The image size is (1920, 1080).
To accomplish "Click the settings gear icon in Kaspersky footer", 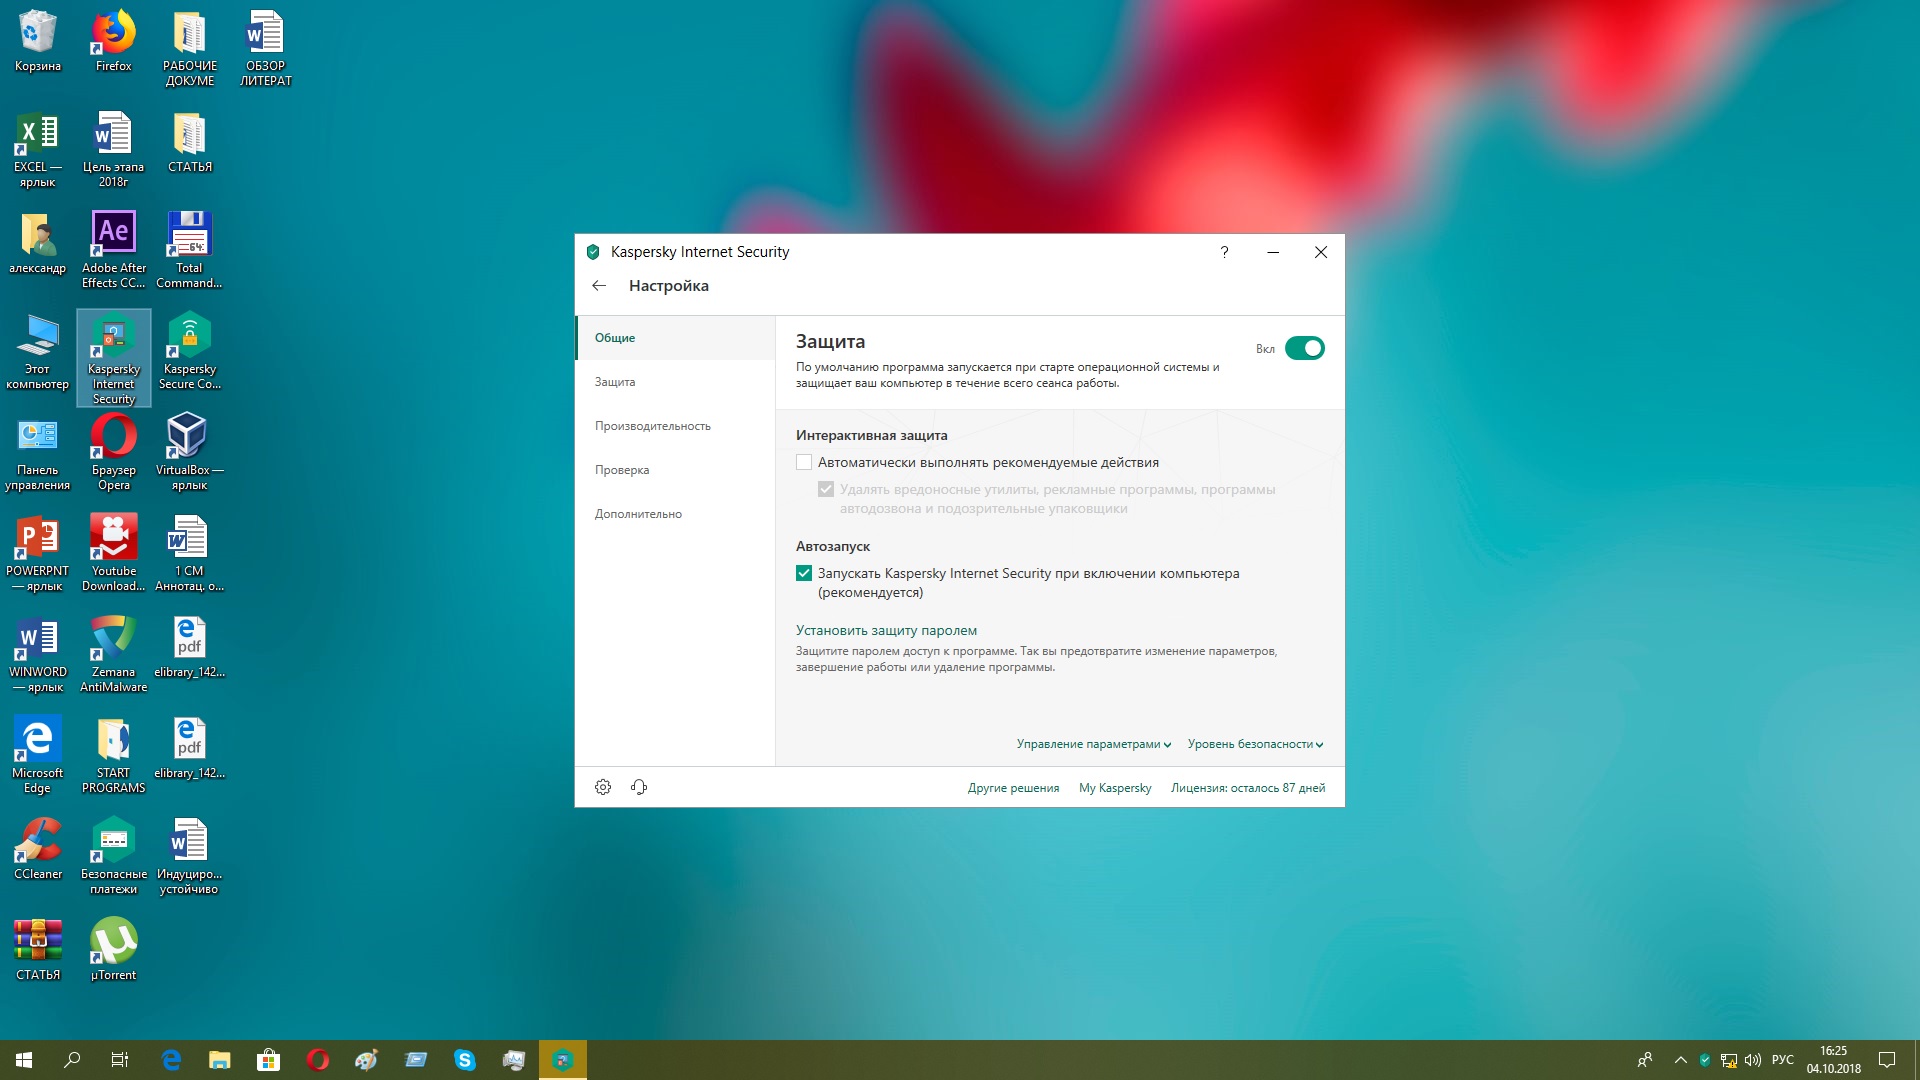I will [x=603, y=787].
